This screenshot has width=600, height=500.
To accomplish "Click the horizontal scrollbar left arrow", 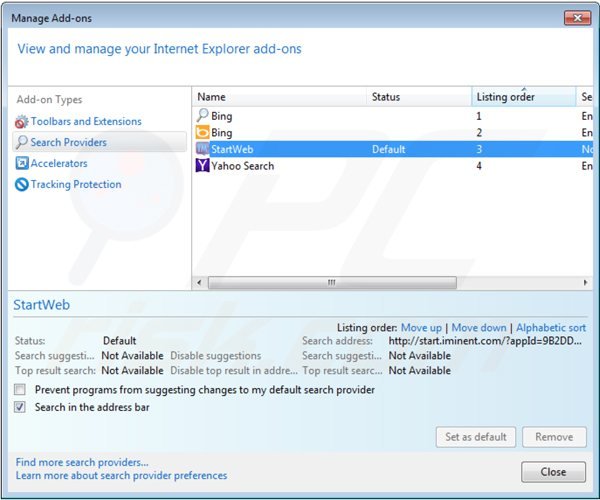I will tap(199, 283).
